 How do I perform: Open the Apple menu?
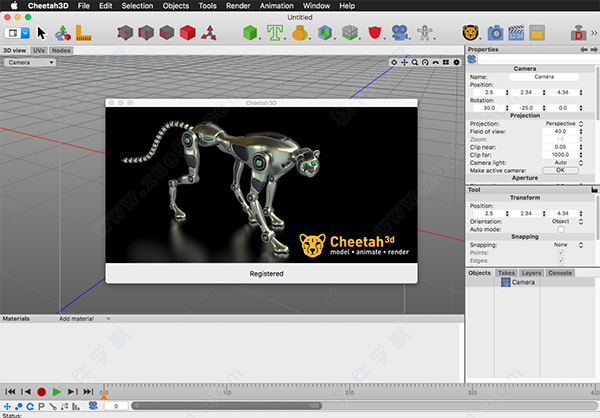tap(14, 6)
